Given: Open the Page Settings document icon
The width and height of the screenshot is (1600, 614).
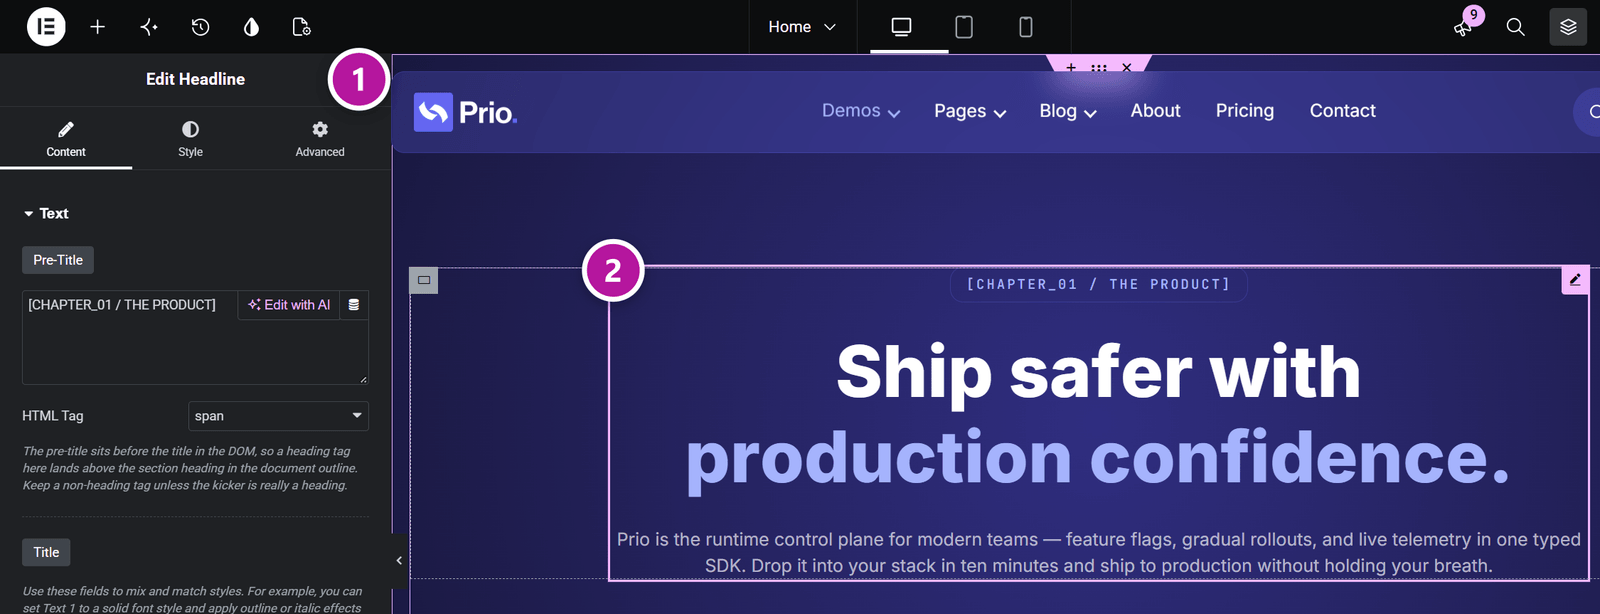Looking at the screenshot, I should (x=301, y=27).
